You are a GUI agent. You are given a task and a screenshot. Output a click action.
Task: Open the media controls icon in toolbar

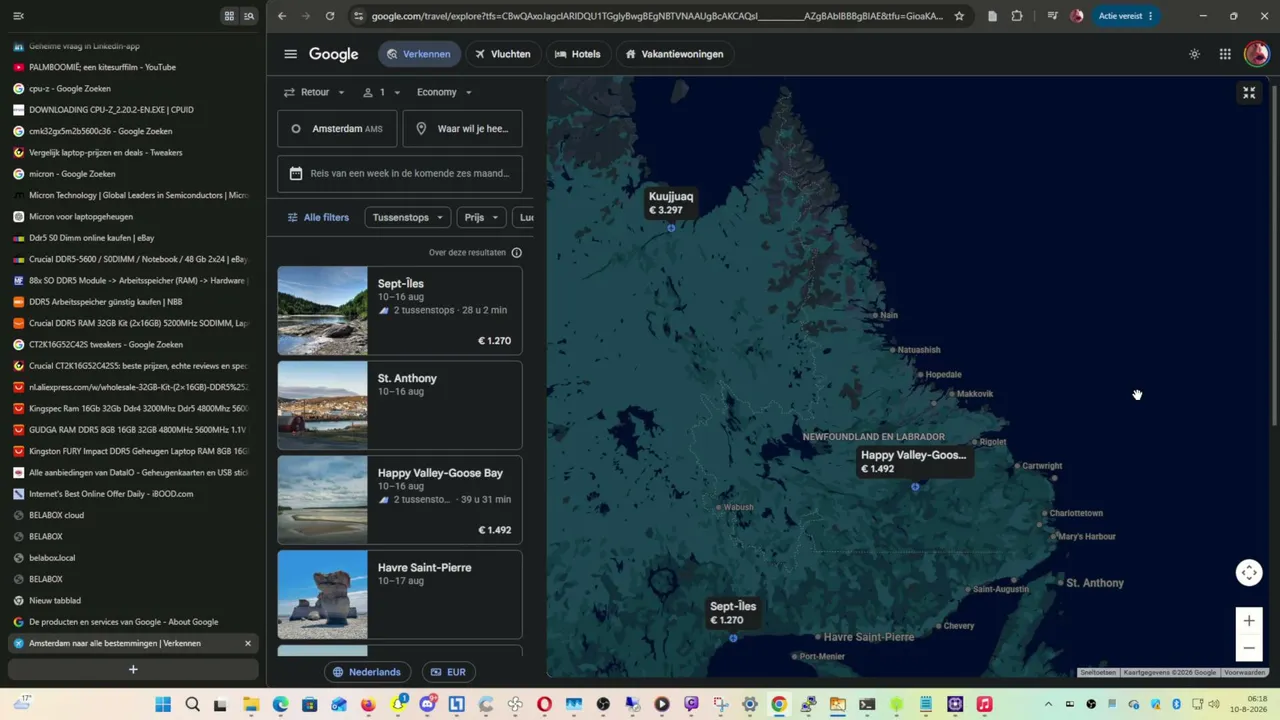pos(1052,16)
